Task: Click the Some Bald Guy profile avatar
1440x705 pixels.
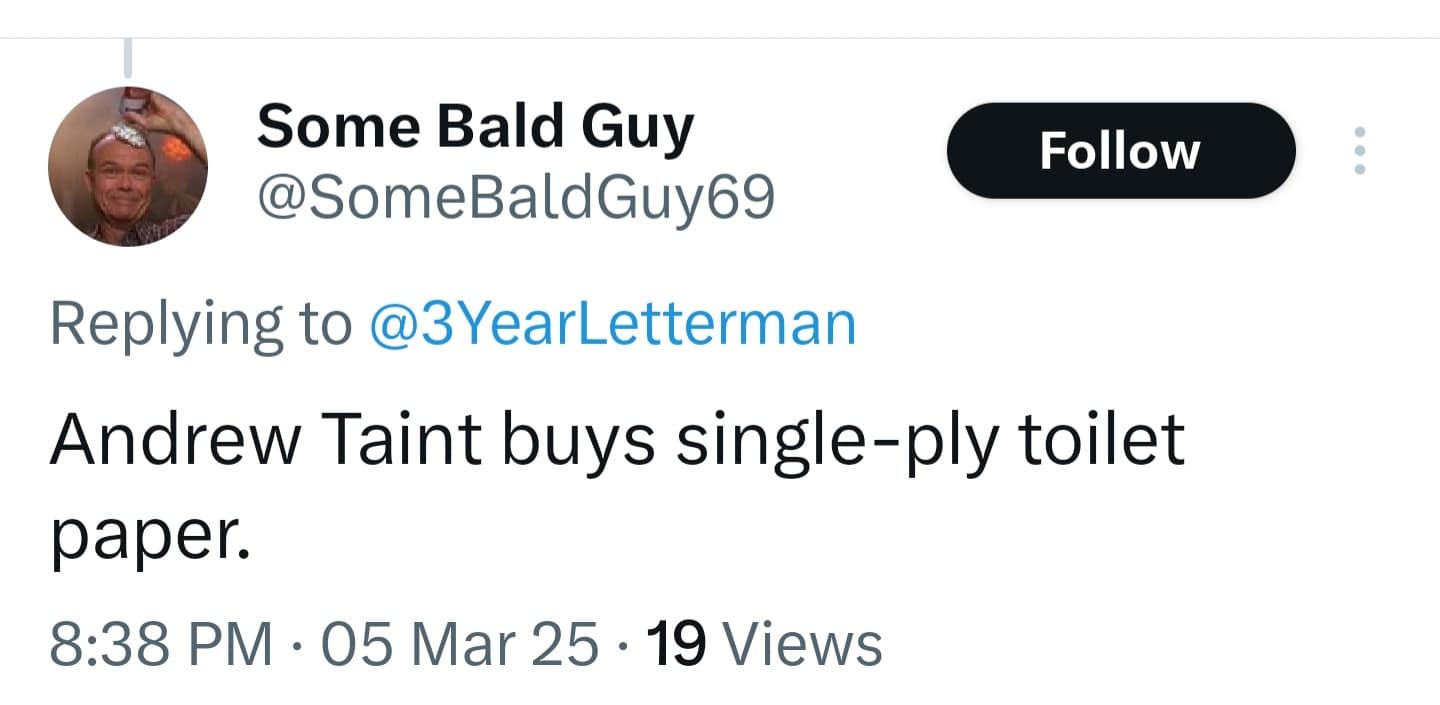Action: coord(128,166)
